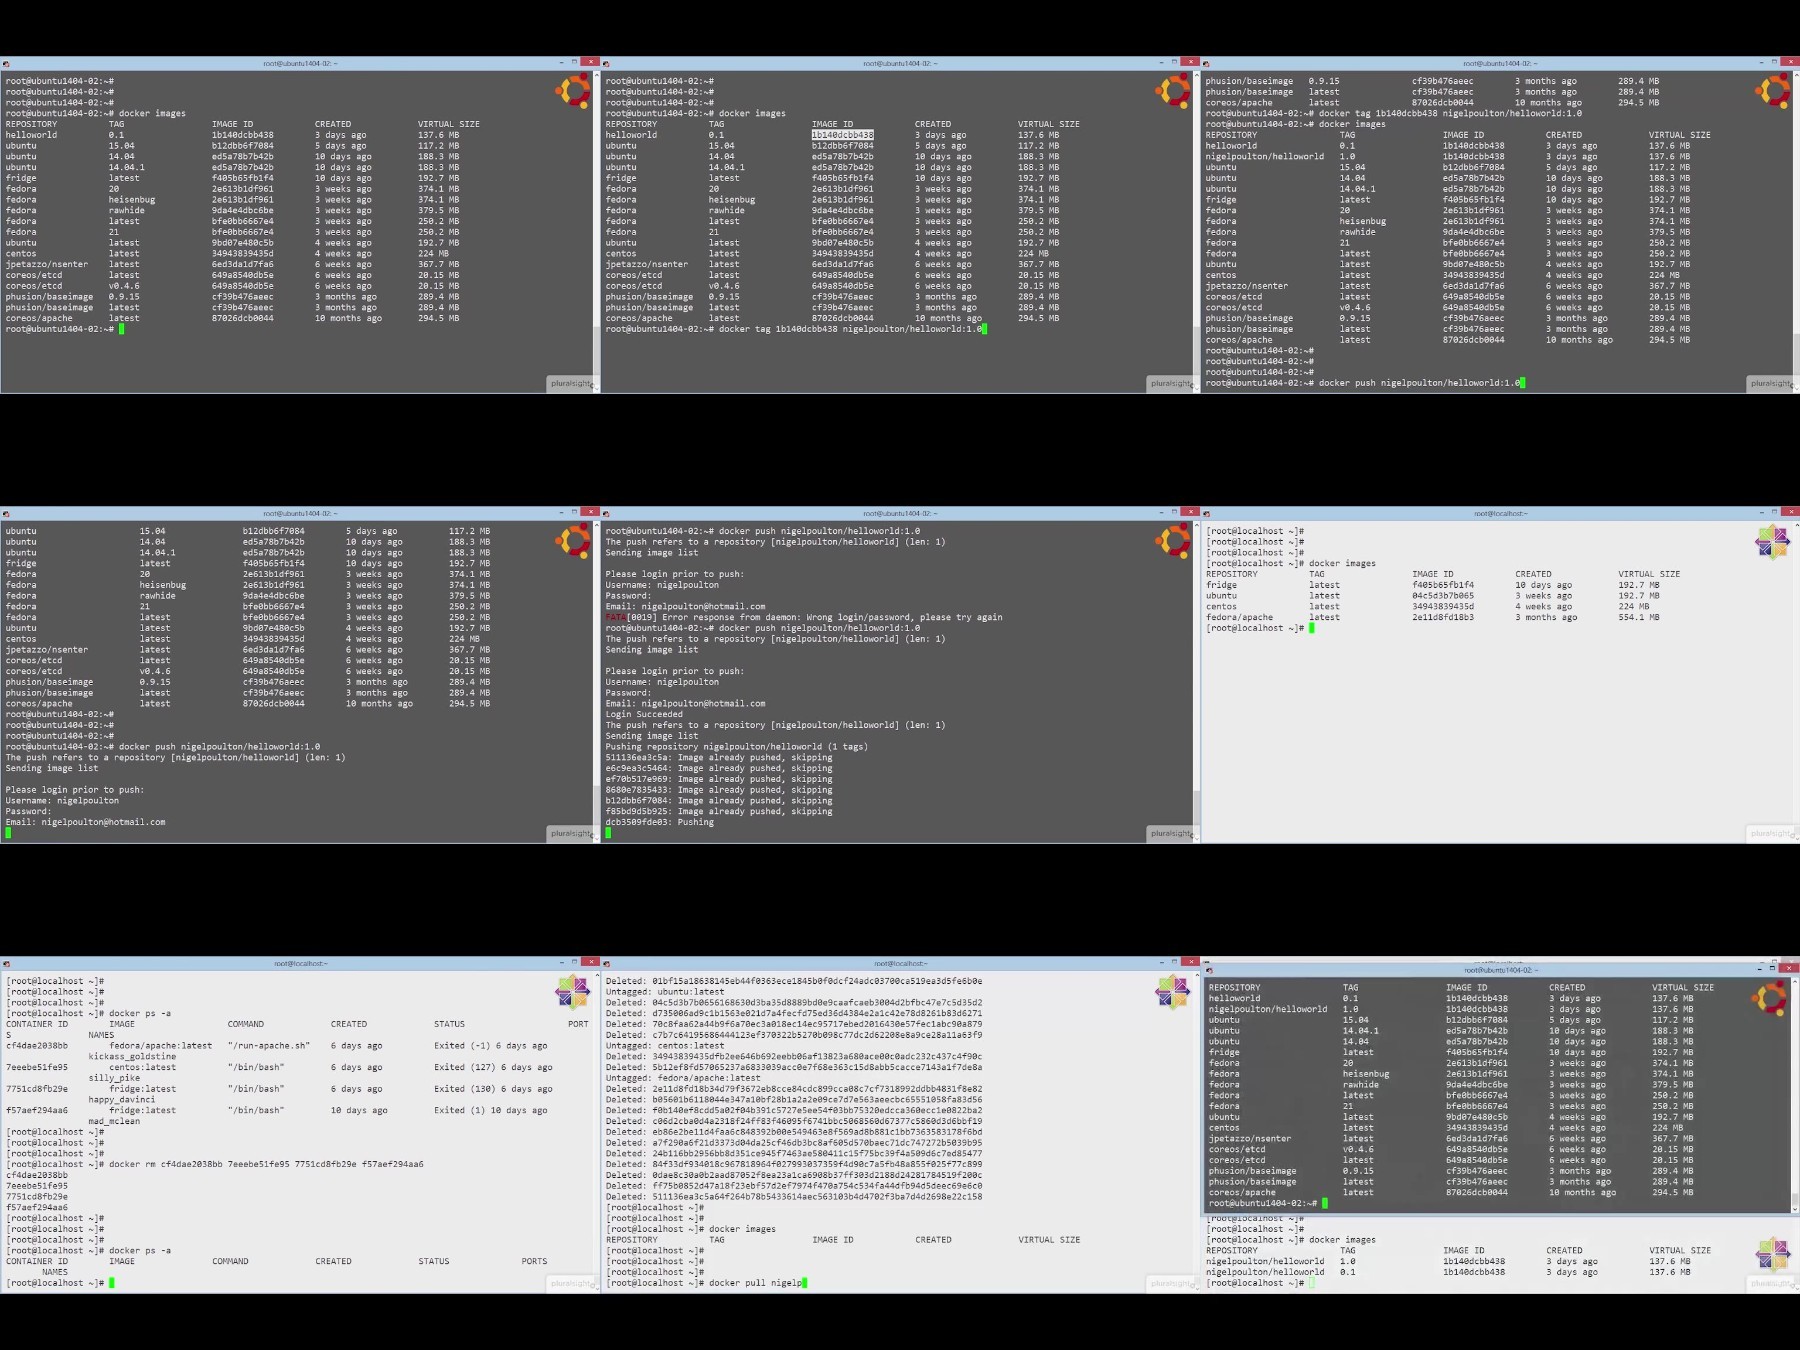Maximize the terminal showing the 'Wrong login/password' error
This screenshot has height=1350, width=1800.
point(1175,513)
